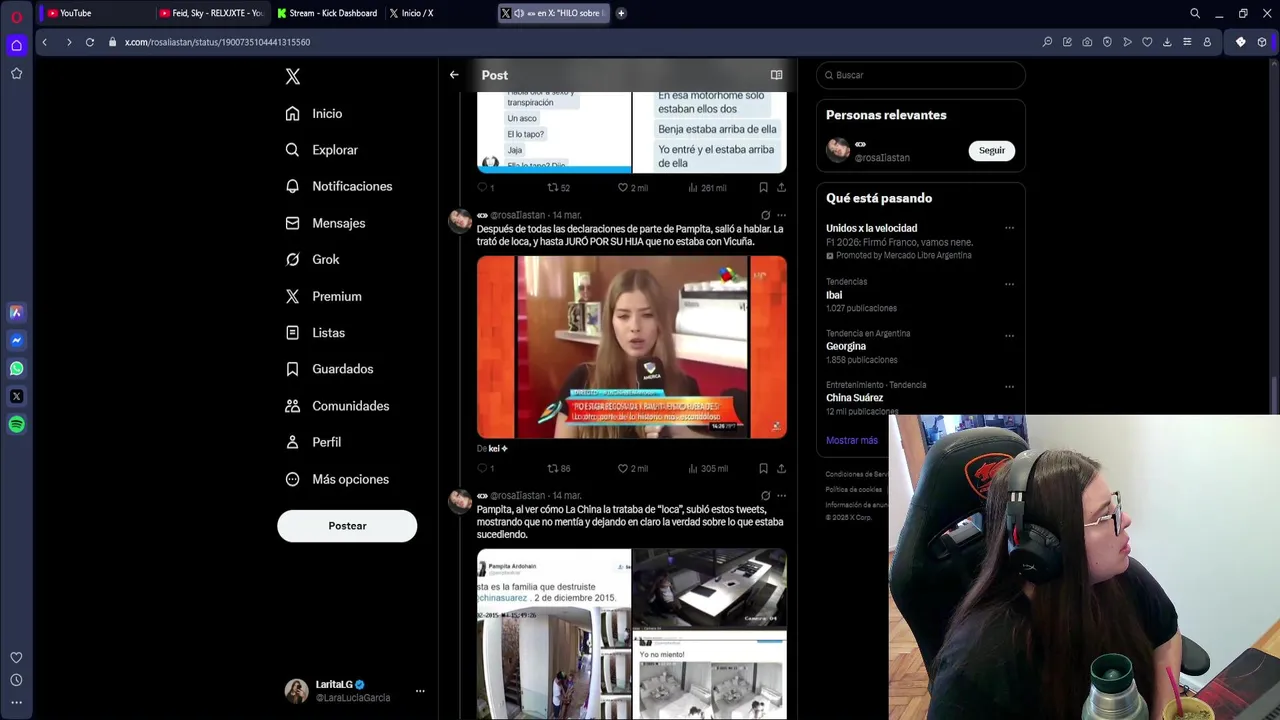Open the Georgina trend
The width and height of the screenshot is (1280, 720).
846,346
